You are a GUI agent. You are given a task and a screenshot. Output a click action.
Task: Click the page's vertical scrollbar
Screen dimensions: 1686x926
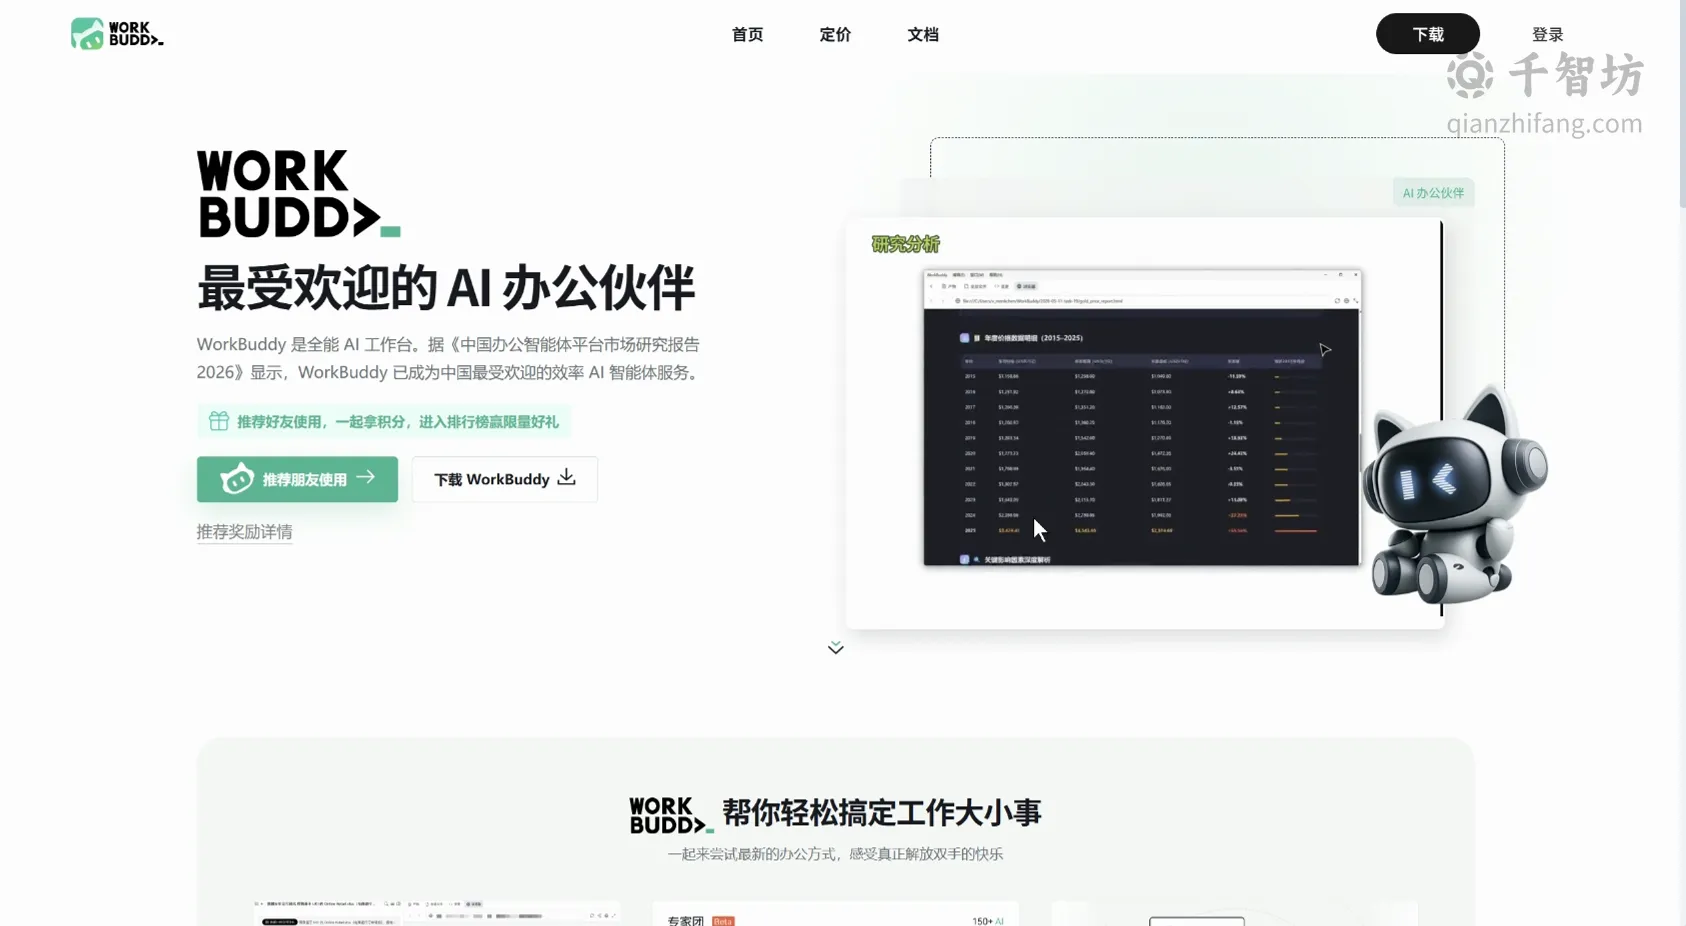point(1681,104)
